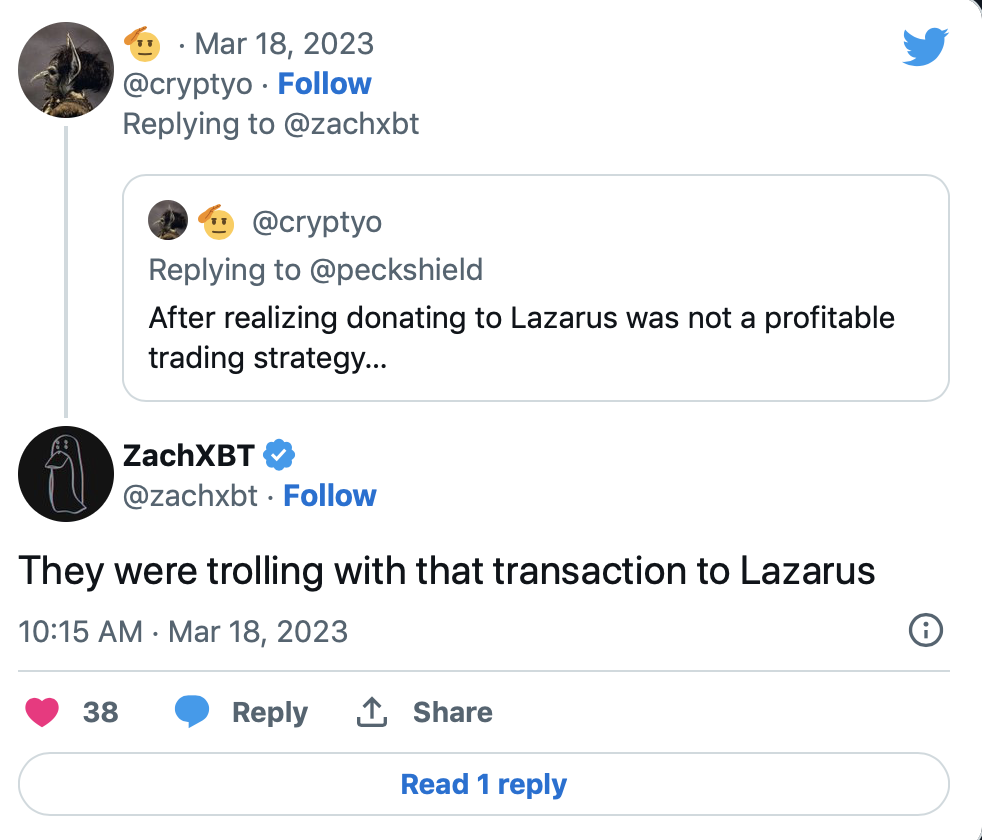This screenshot has width=982, height=840.
Task: Click the blue reply speech bubble icon
Action: [x=192, y=712]
